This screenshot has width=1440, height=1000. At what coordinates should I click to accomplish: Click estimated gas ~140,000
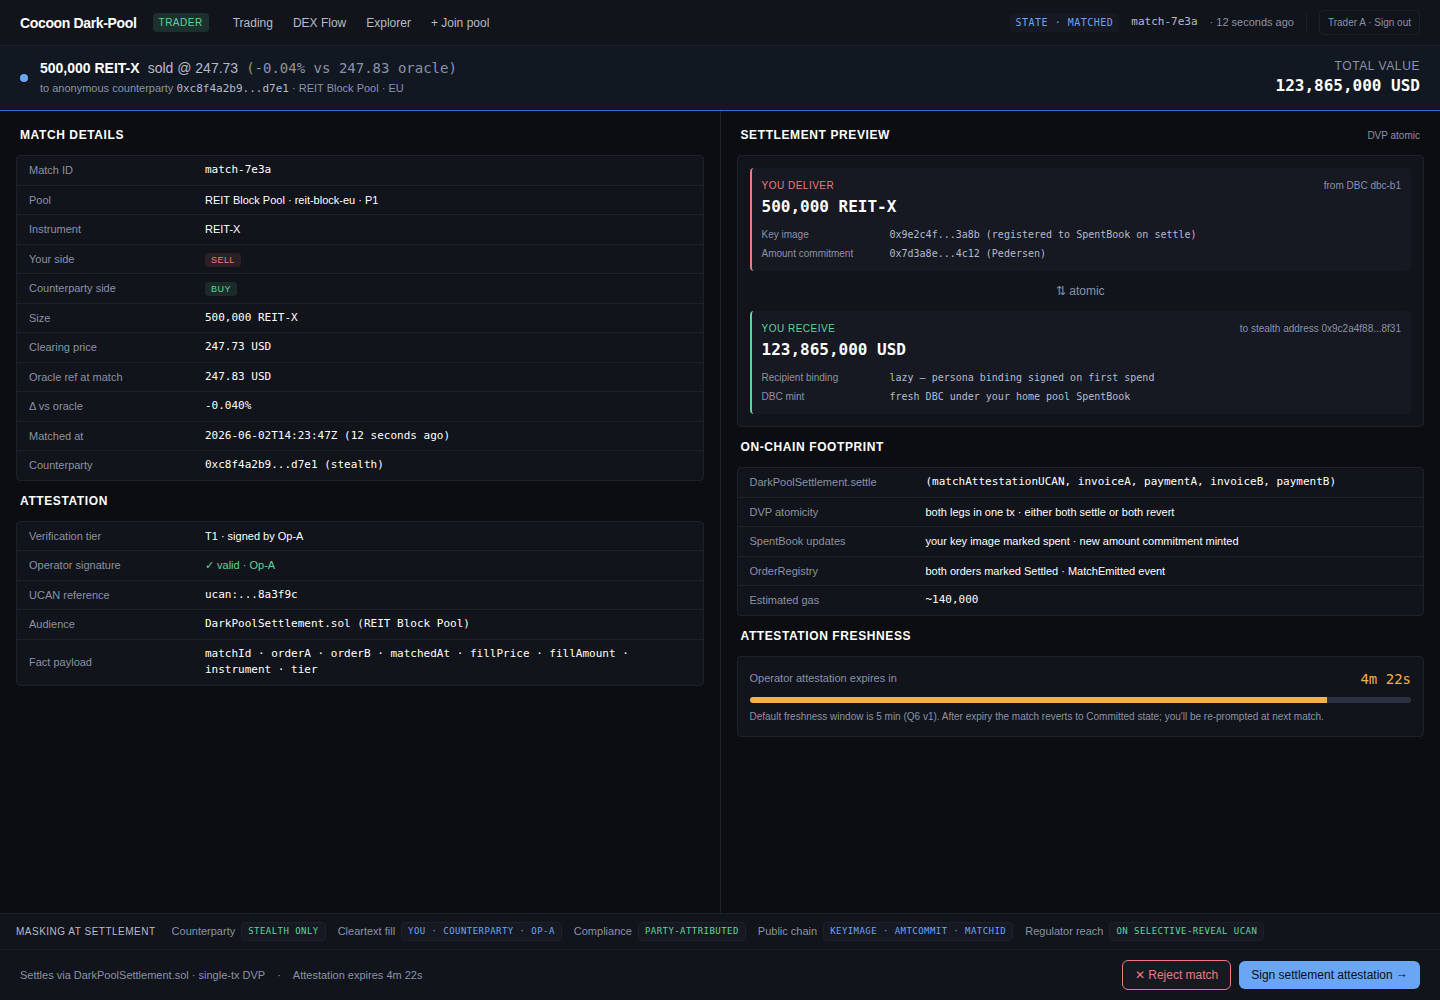[952, 600]
